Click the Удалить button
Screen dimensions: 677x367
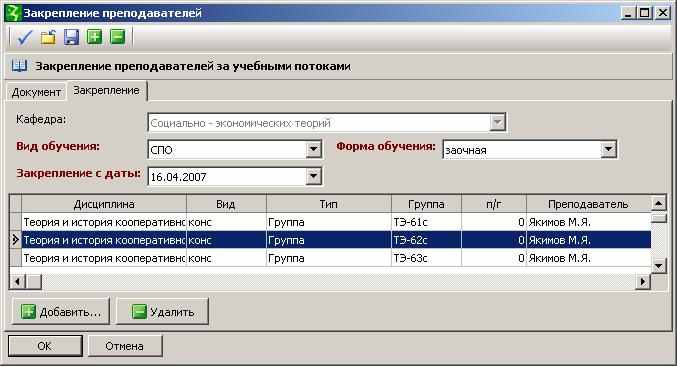[163, 311]
